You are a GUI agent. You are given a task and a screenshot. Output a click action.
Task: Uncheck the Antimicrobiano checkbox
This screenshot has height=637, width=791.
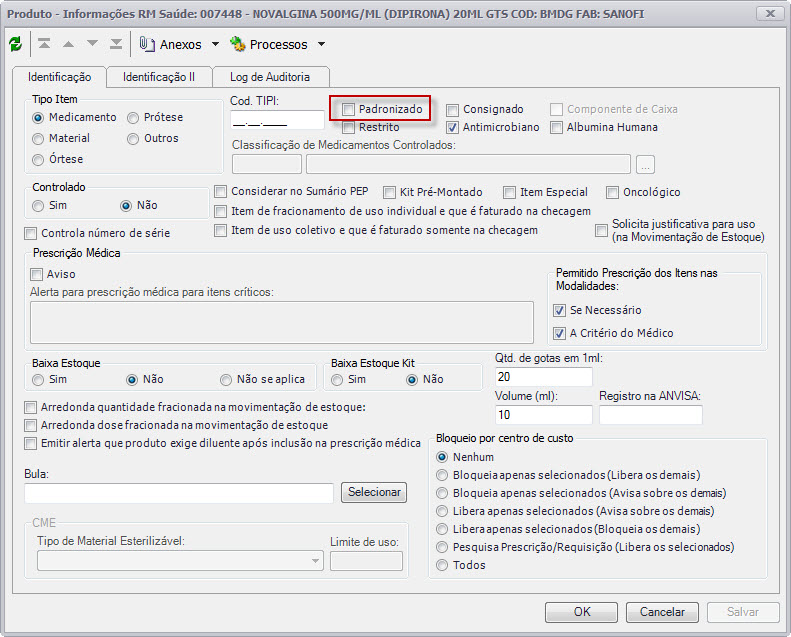point(453,128)
